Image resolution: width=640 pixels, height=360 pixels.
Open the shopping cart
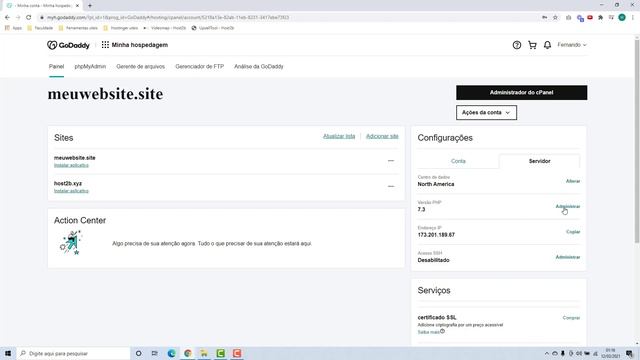[x=532, y=45]
